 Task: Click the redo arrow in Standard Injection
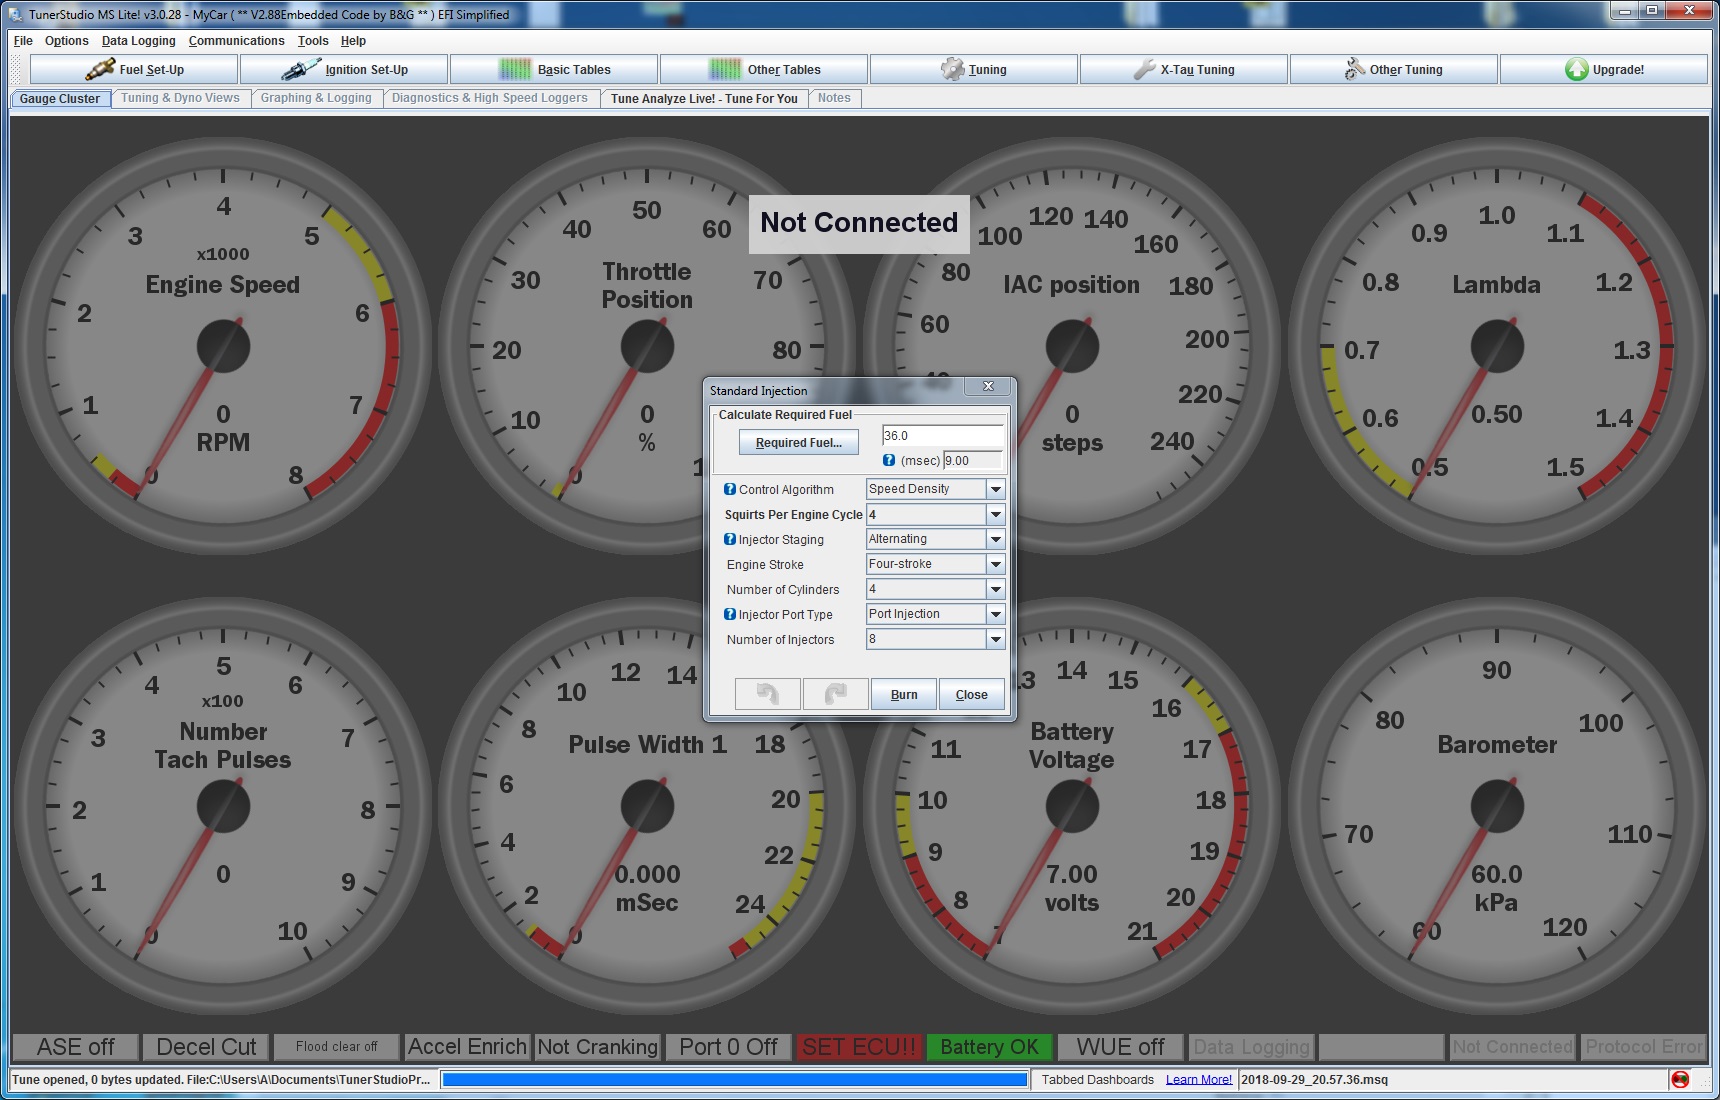[835, 694]
